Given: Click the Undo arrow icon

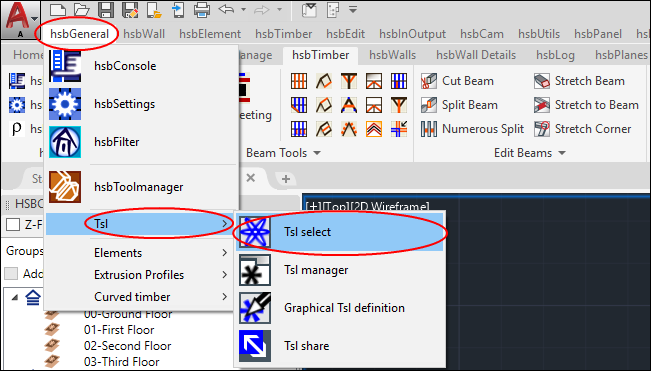Looking at the screenshot, I should click(x=226, y=10).
